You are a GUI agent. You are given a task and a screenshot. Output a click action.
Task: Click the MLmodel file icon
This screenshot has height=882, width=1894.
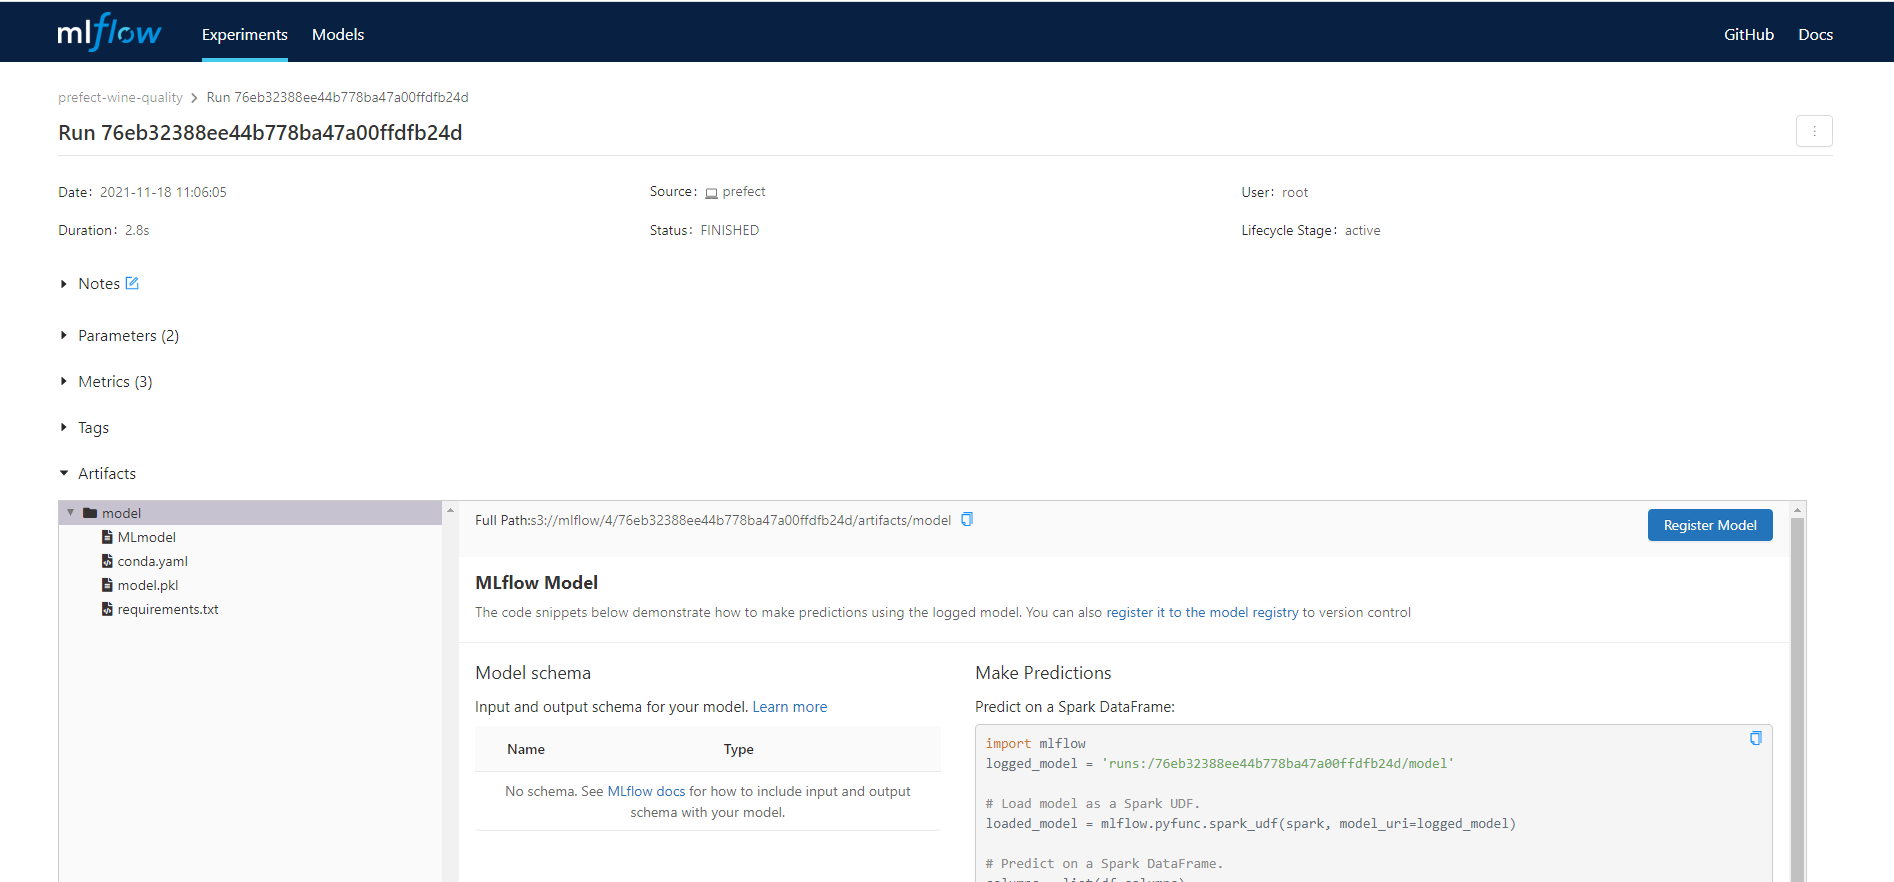point(107,537)
